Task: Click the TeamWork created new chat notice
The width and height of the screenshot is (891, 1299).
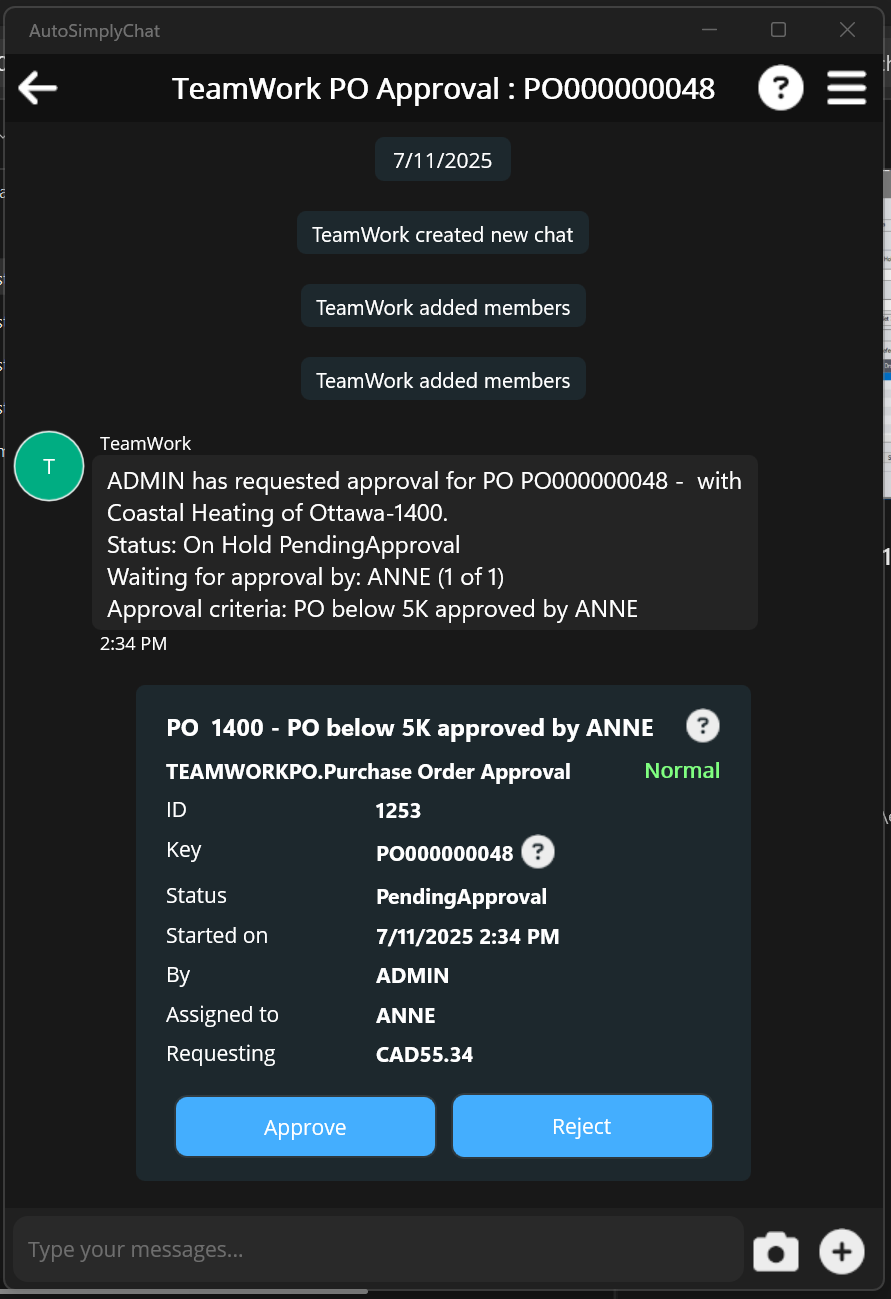Action: (443, 234)
